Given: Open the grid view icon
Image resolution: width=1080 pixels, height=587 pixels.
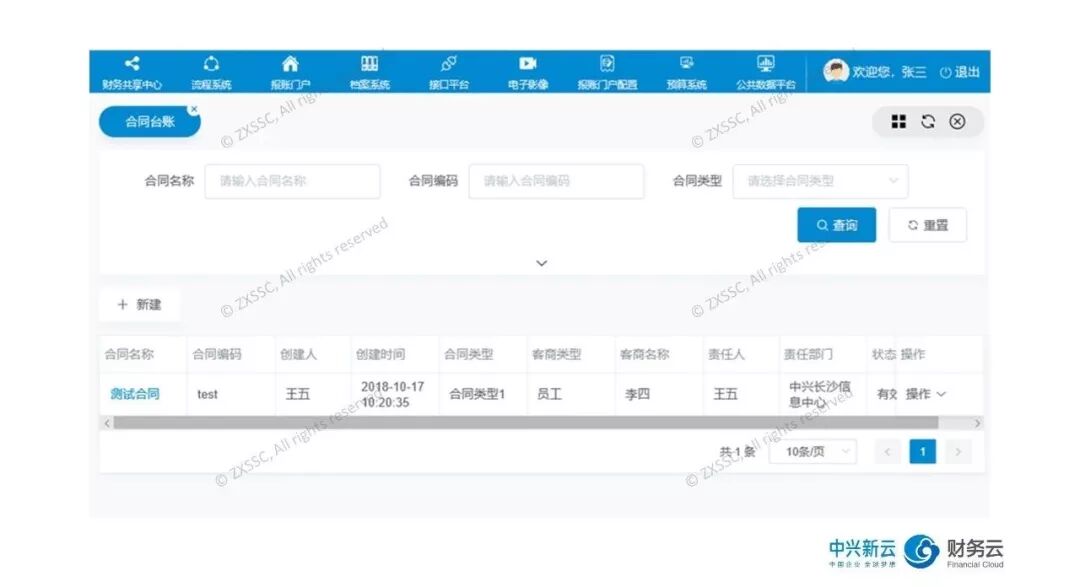Looking at the screenshot, I should [898, 122].
